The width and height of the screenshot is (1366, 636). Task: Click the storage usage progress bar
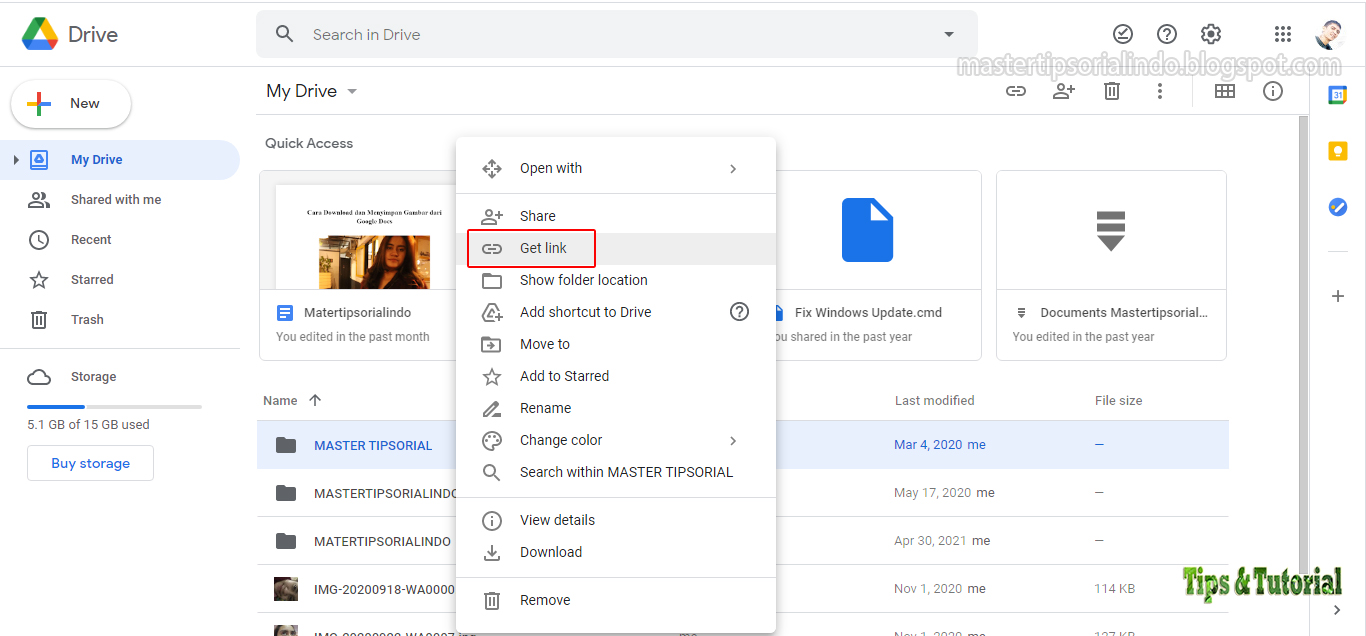(x=114, y=406)
